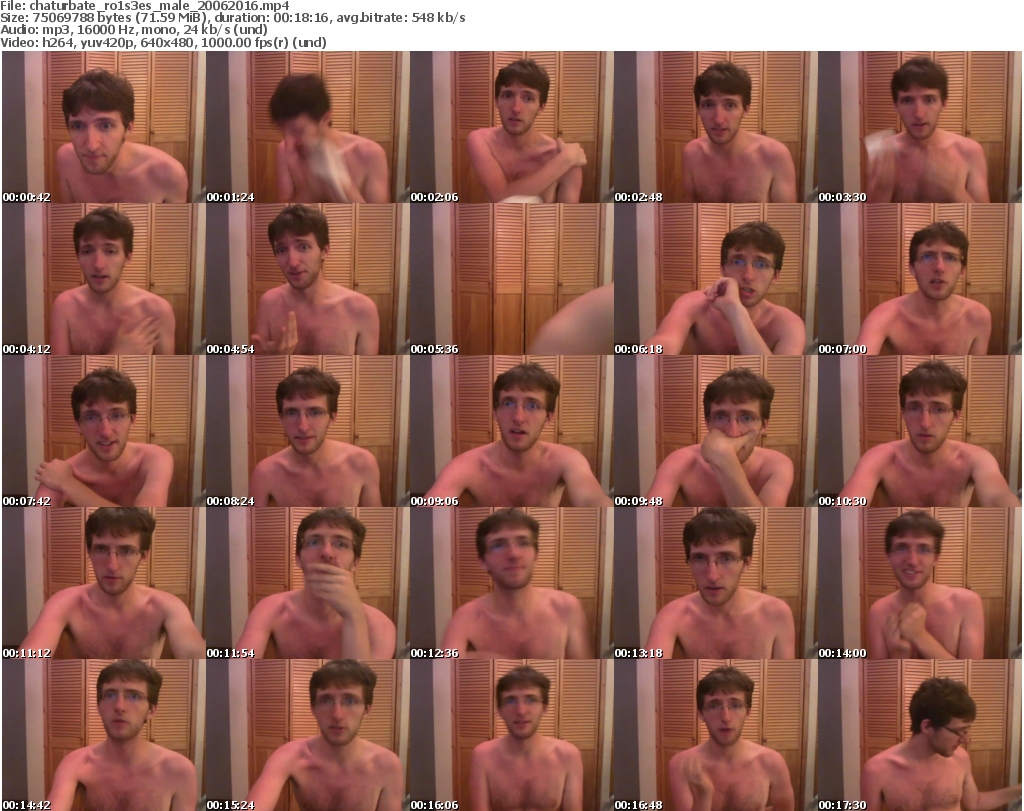The width and height of the screenshot is (1024, 811).
Task: Click the frame marked 00:02:48
Action: (x=715, y=127)
